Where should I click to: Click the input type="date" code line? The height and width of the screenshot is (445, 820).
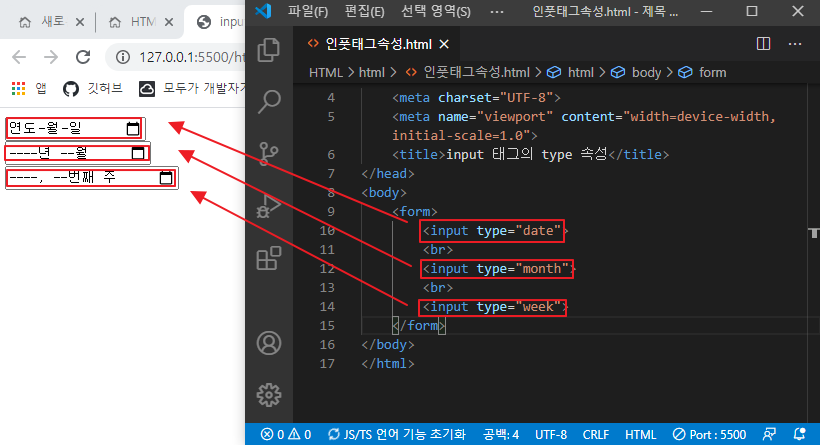(494, 231)
